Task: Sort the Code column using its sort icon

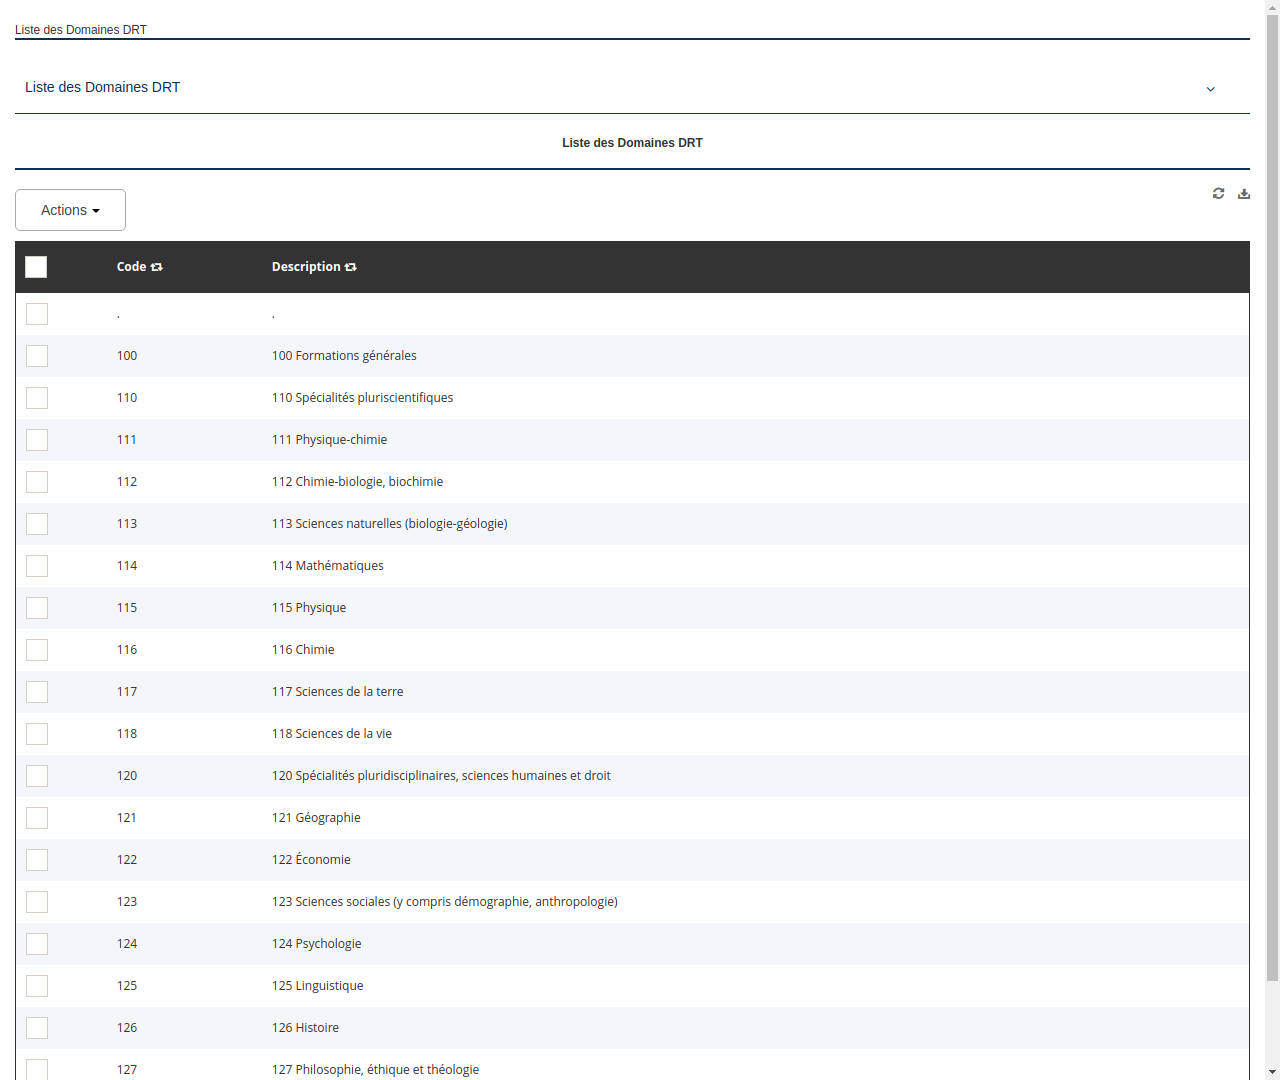Action: pyautogui.click(x=158, y=266)
